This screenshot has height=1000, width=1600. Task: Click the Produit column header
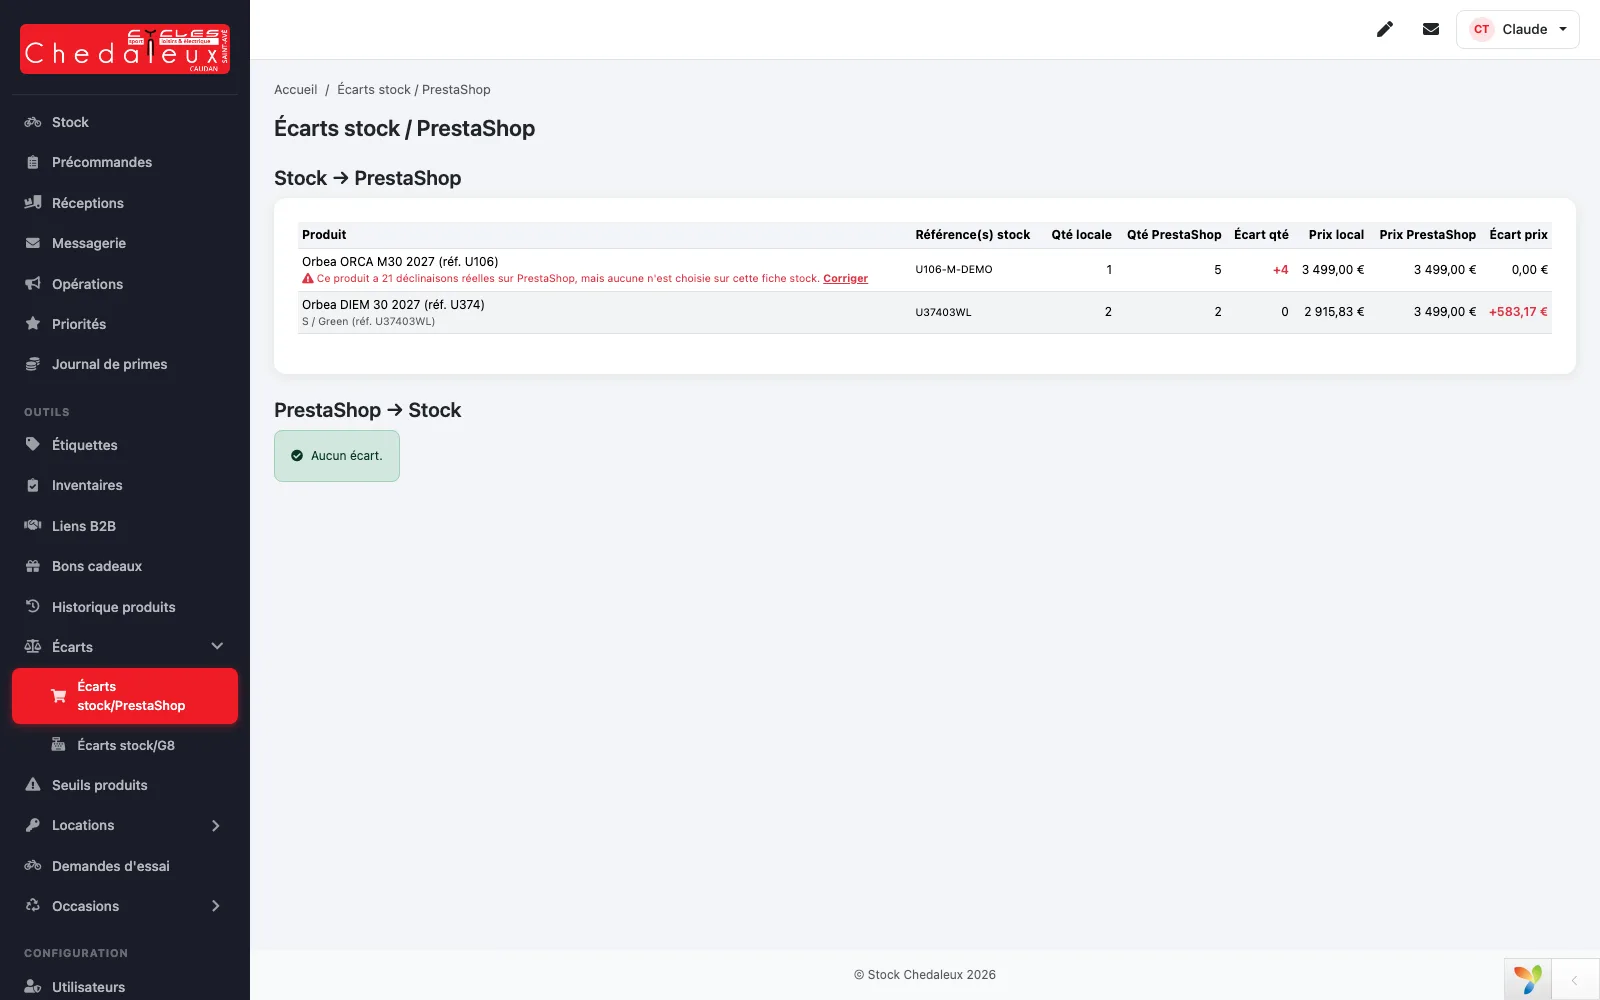pos(324,235)
